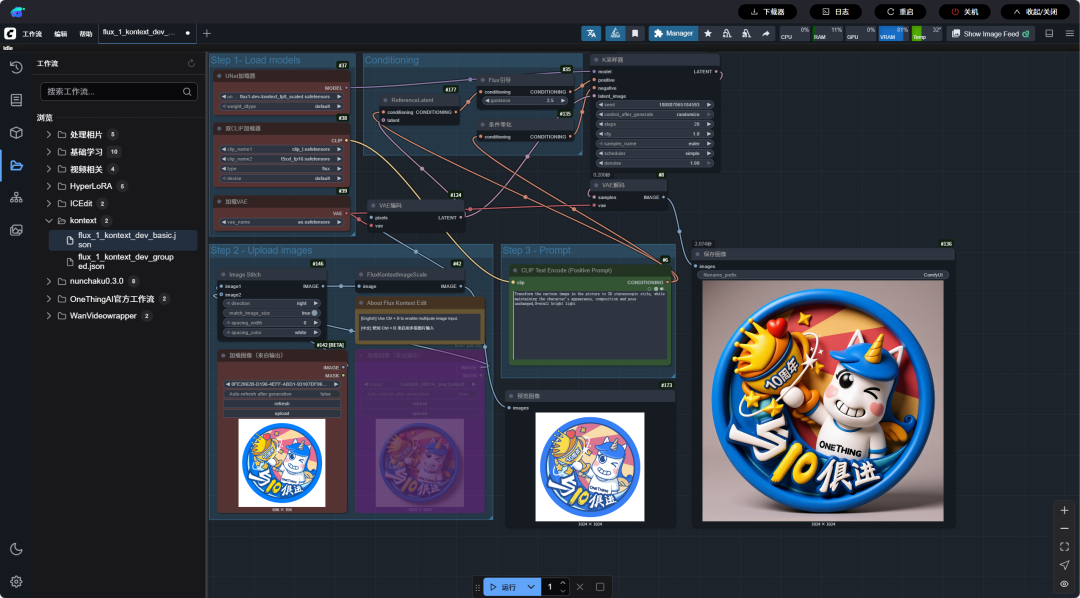Refresh the workflow list
The width and height of the screenshot is (1080, 598).
(191, 63)
